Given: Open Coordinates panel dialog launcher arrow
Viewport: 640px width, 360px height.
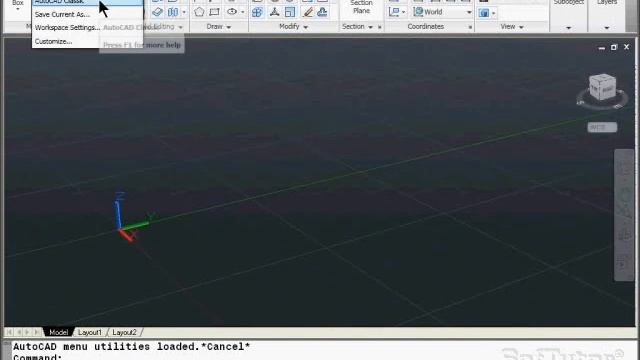Looking at the screenshot, I should point(470,27).
